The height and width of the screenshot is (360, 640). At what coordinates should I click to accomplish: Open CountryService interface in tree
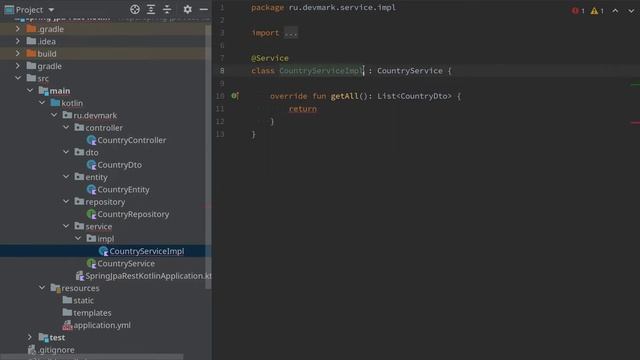(x=126, y=264)
